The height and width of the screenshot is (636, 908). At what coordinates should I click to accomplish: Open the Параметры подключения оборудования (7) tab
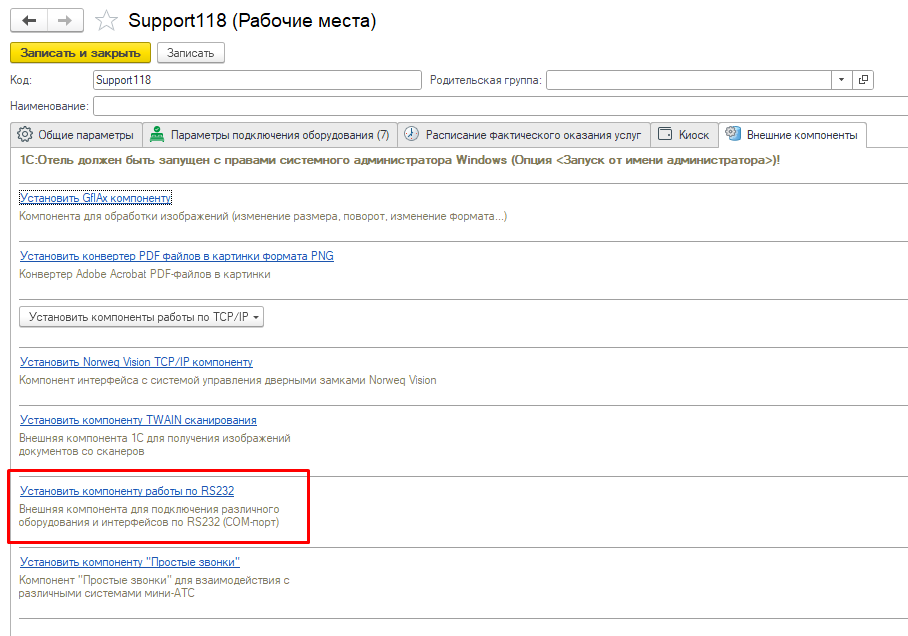coord(270,135)
